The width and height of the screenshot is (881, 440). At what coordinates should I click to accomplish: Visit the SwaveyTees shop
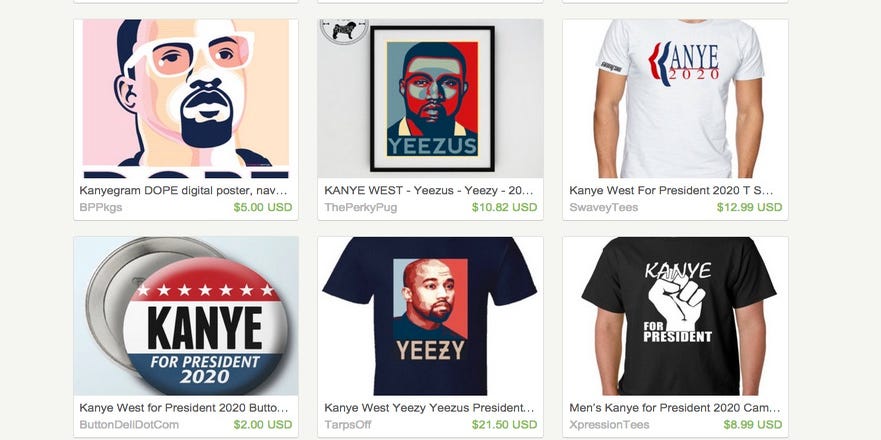[603, 207]
